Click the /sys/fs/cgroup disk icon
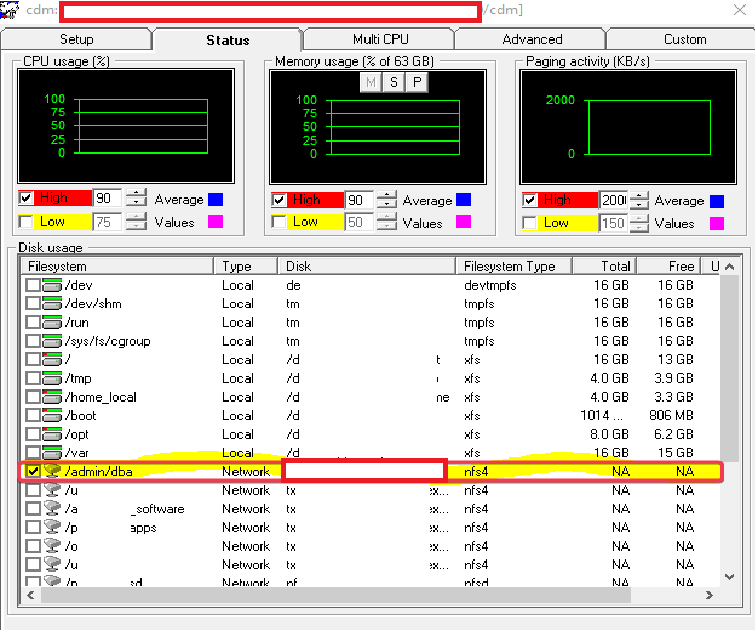 click(x=53, y=341)
